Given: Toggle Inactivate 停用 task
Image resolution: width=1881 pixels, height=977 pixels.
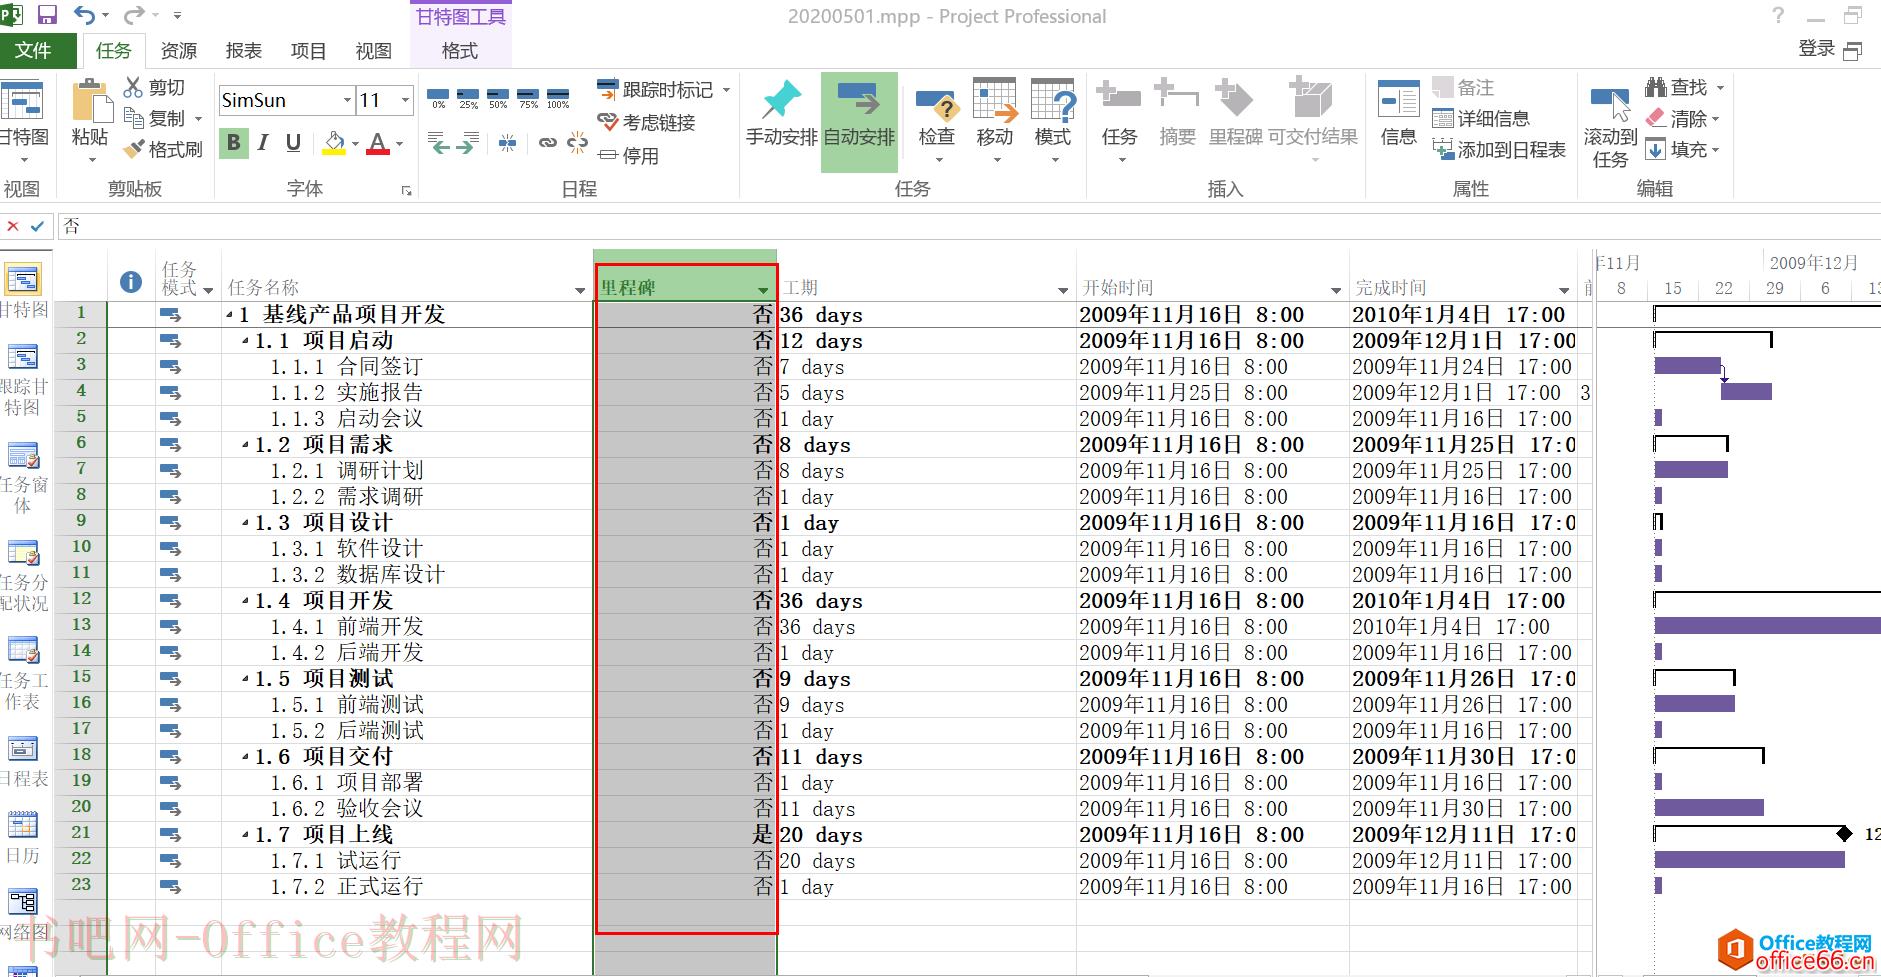Looking at the screenshot, I should 629,156.
